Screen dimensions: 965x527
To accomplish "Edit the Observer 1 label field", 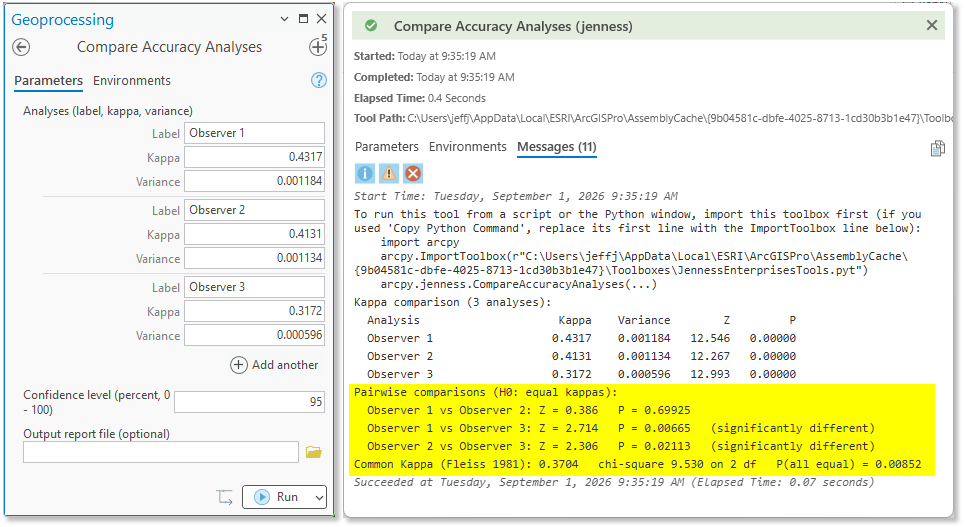I will (x=254, y=133).
